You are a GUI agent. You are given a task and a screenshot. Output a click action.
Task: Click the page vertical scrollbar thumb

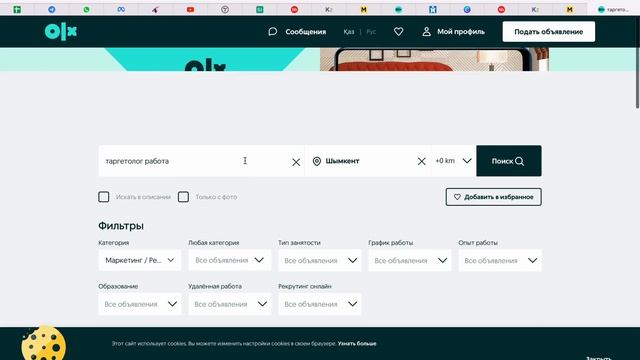[637, 62]
